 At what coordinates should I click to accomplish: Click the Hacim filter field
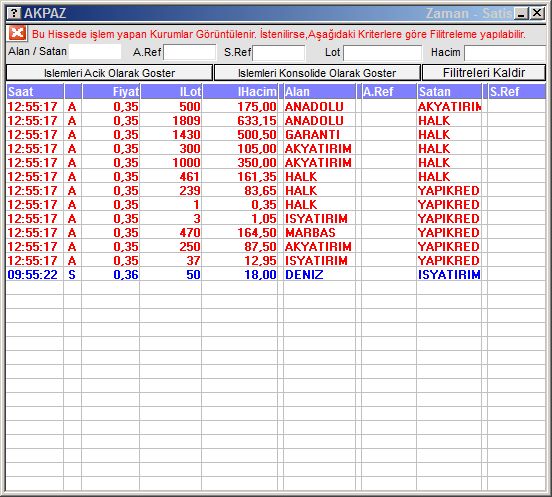click(x=505, y=53)
